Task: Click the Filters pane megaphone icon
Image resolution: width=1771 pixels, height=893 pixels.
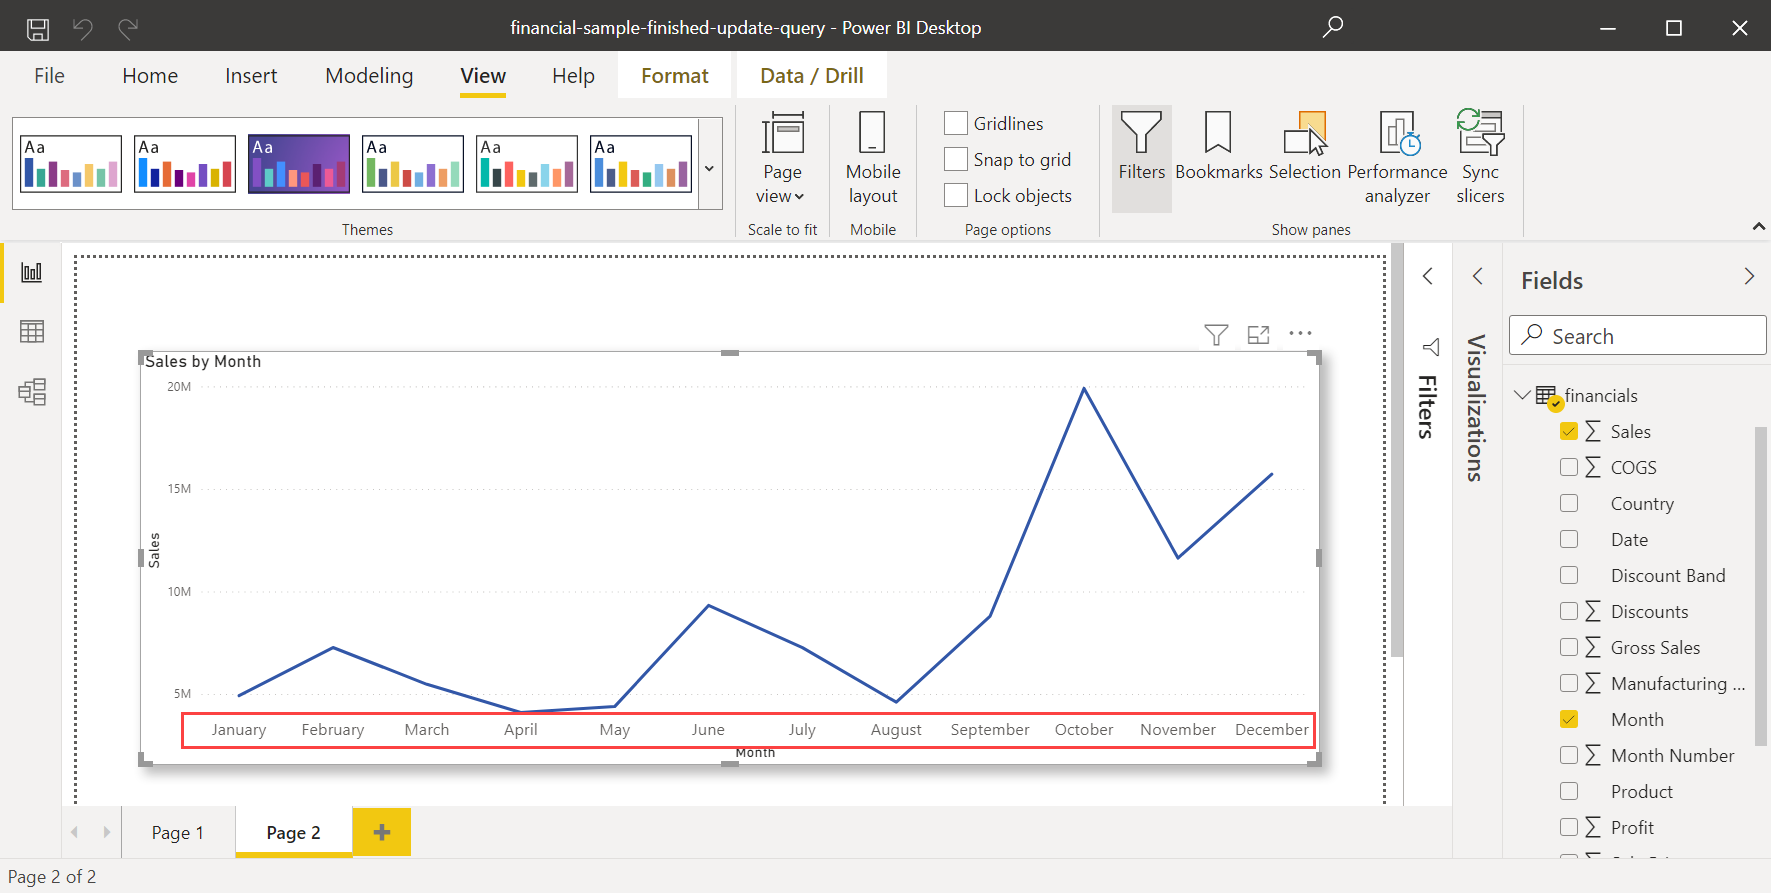Action: pyautogui.click(x=1431, y=347)
